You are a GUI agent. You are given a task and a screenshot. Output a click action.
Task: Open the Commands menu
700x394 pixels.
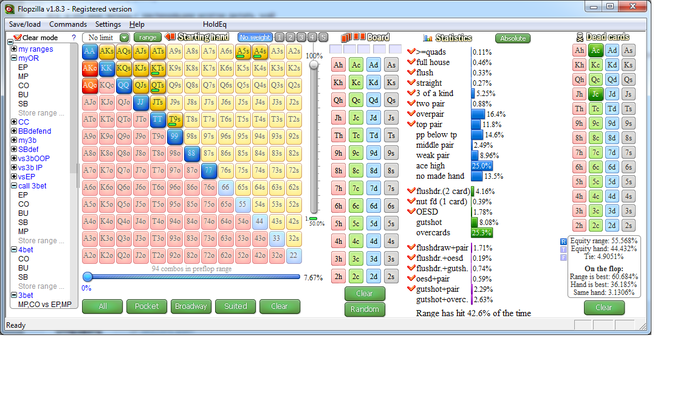68,24
